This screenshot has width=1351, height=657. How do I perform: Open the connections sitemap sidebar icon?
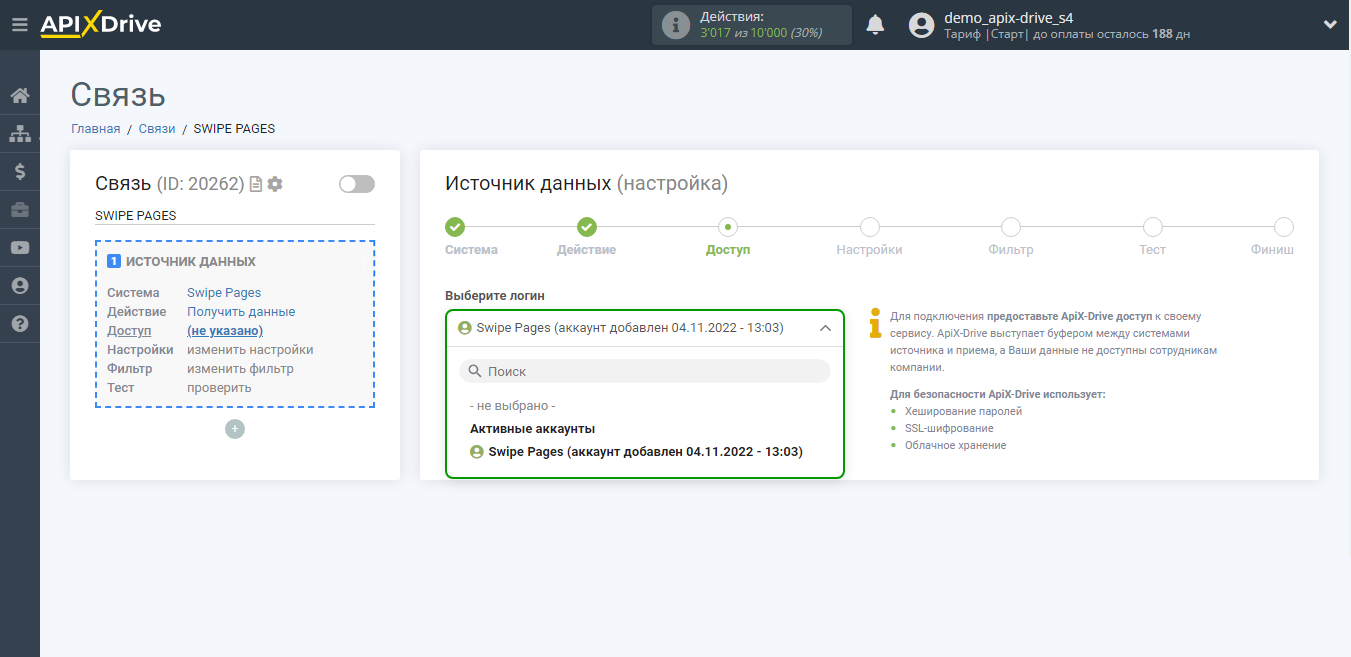coord(20,134)
